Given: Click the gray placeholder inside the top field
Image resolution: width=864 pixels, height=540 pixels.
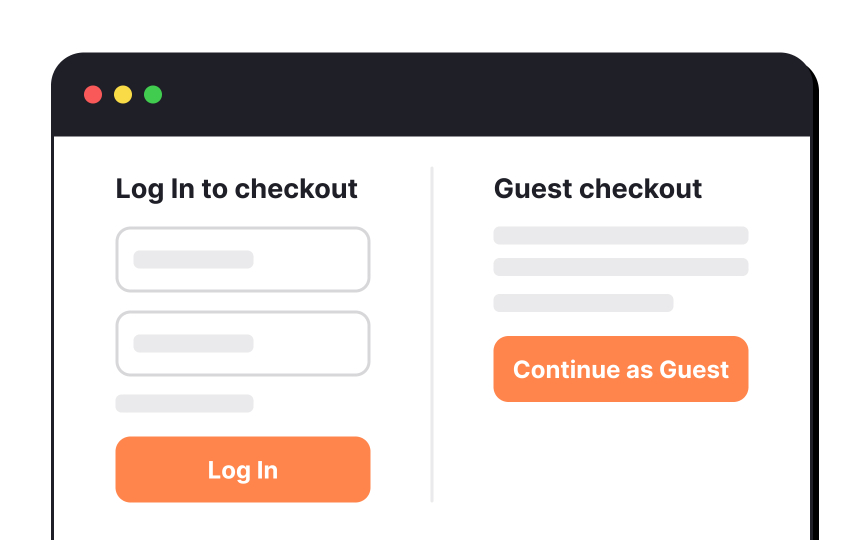Looking at the screenshot, I should click(193, 259).
